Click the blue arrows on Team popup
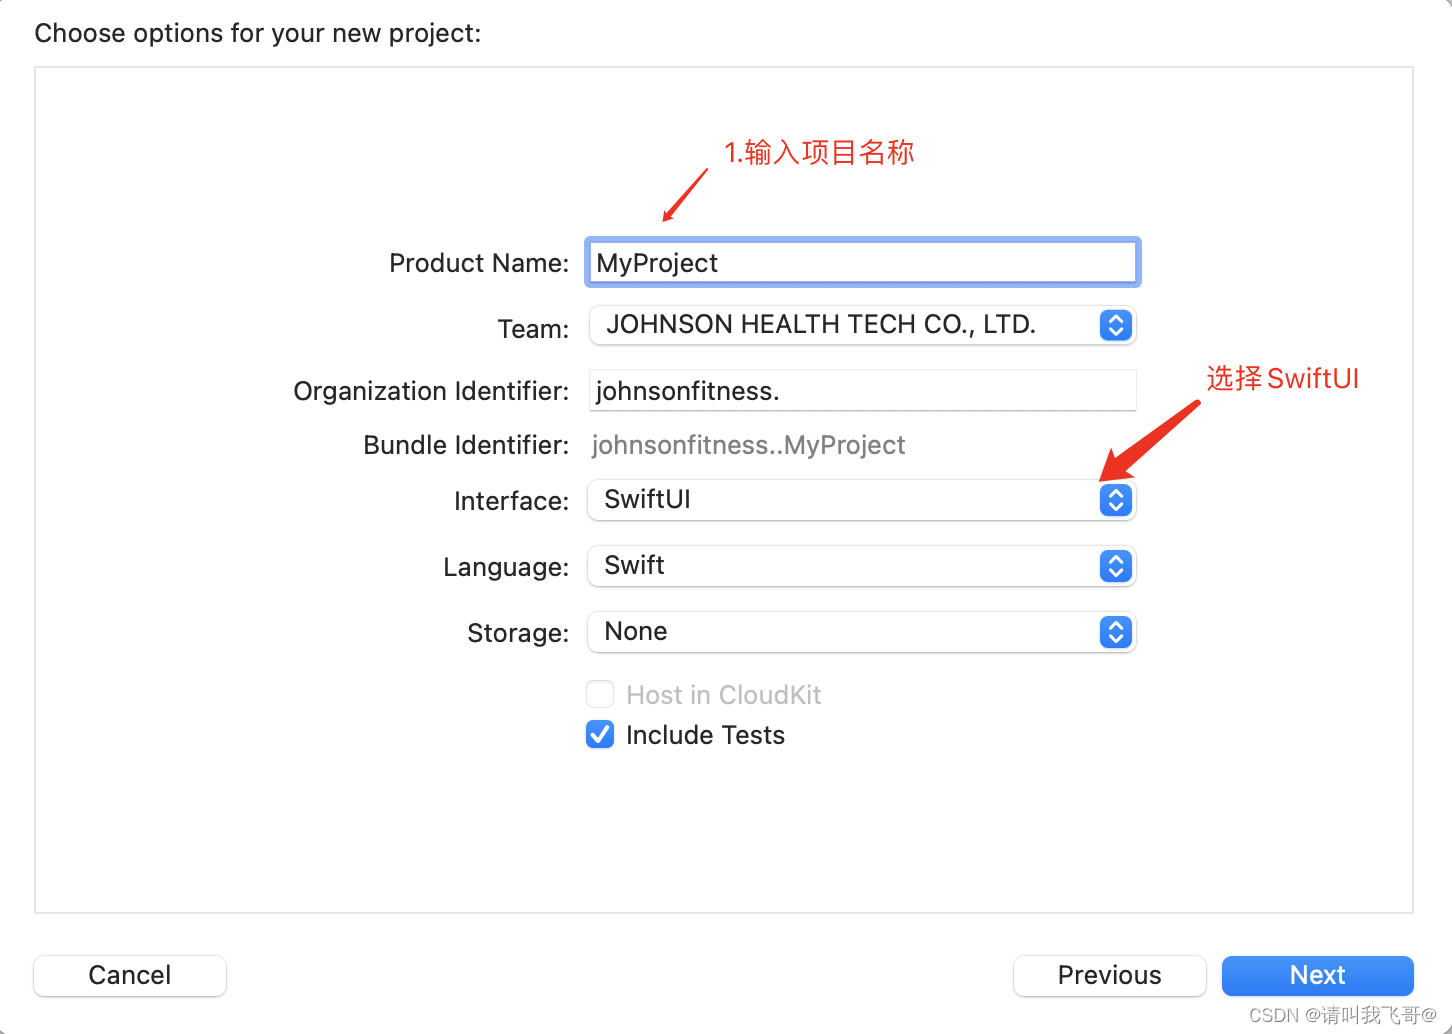 [x=1115, y=325]
